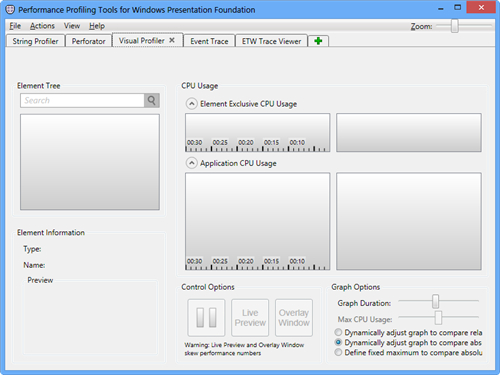The width and height of the screenshot is (500, 375).
Task: Click the Element Tree list box
Action: coord(90,162)
